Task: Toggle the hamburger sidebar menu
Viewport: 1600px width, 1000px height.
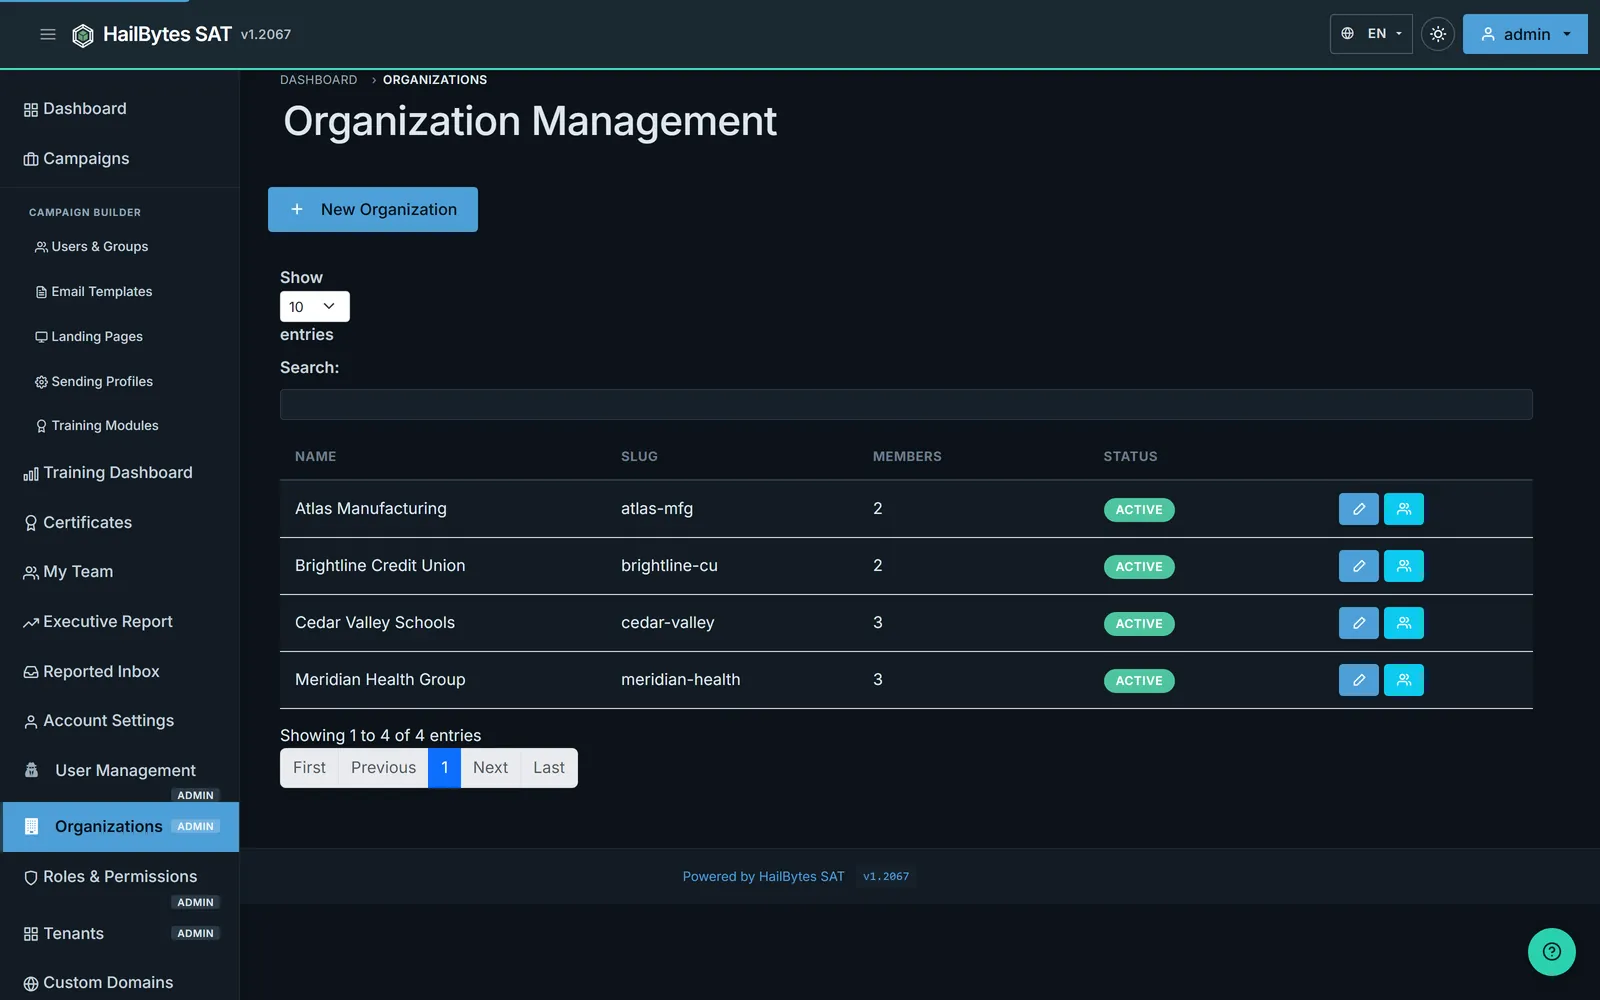Action: 47,34
